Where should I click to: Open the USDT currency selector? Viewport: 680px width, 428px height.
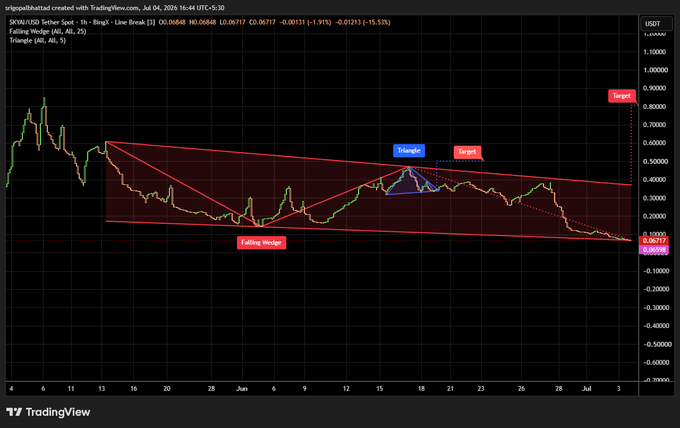pyautogui.click(x=656, y=24)
